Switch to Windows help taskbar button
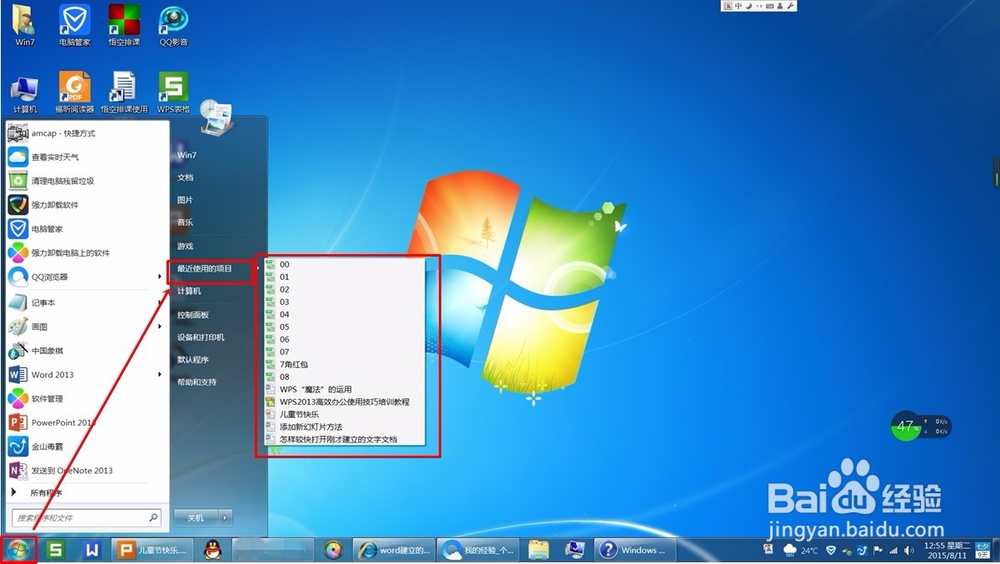Image resolution: width=1000 pixels, height=564 pixels. 635,549
